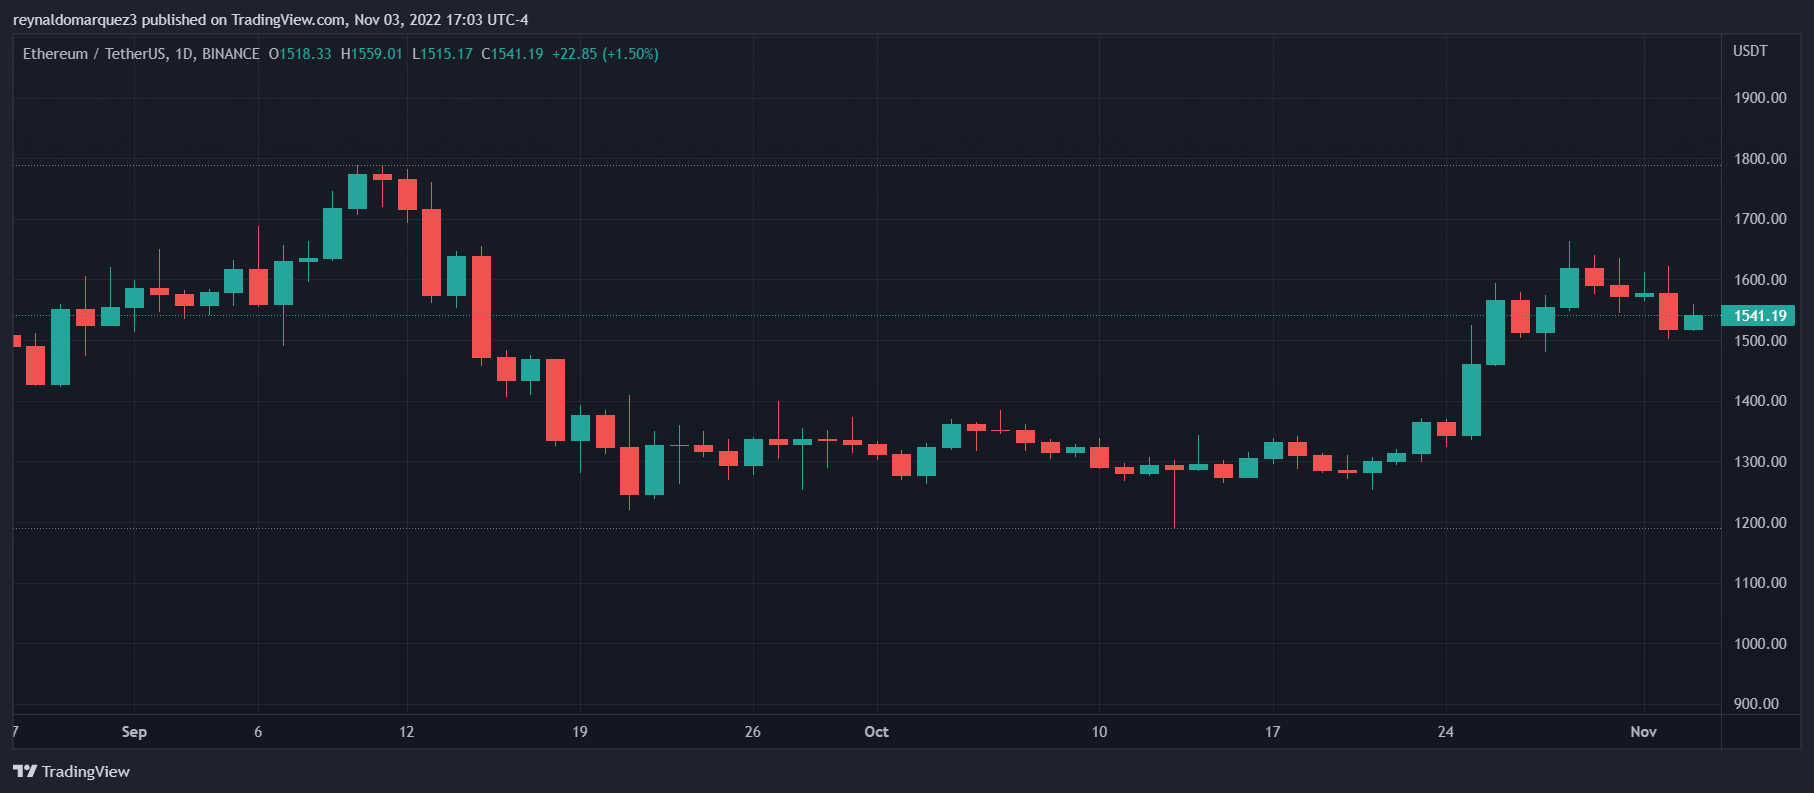Click date 24 on the time axis
Screen dimensions: 1814x793
(x=1445, y=732)
